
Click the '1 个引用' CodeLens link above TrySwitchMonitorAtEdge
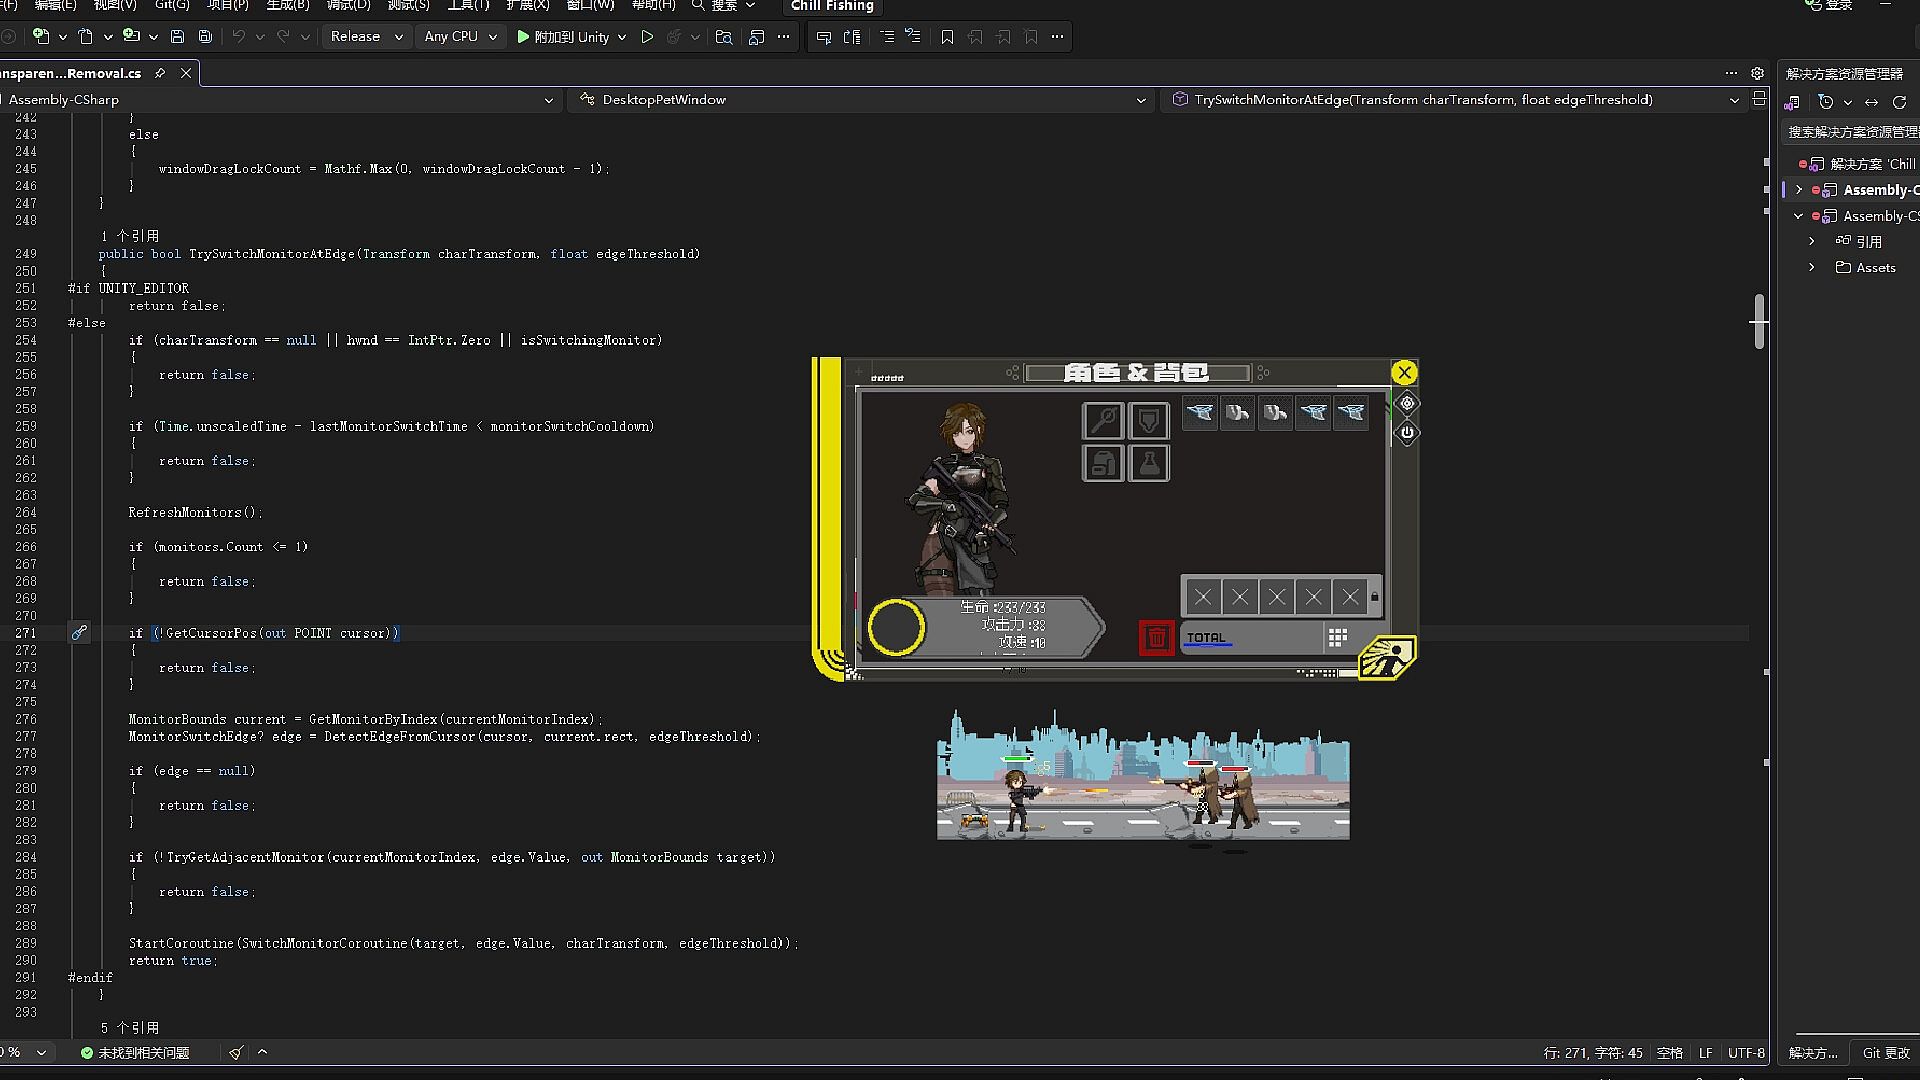click(130, 236)
